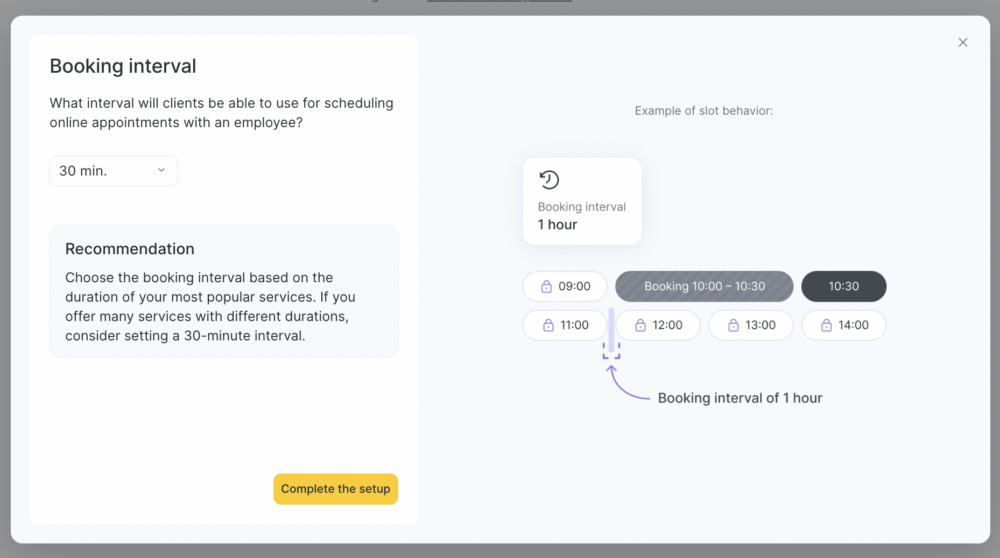Click the lock icon on 11:00 slot
1000x558 pixels.
pos(547,325)
